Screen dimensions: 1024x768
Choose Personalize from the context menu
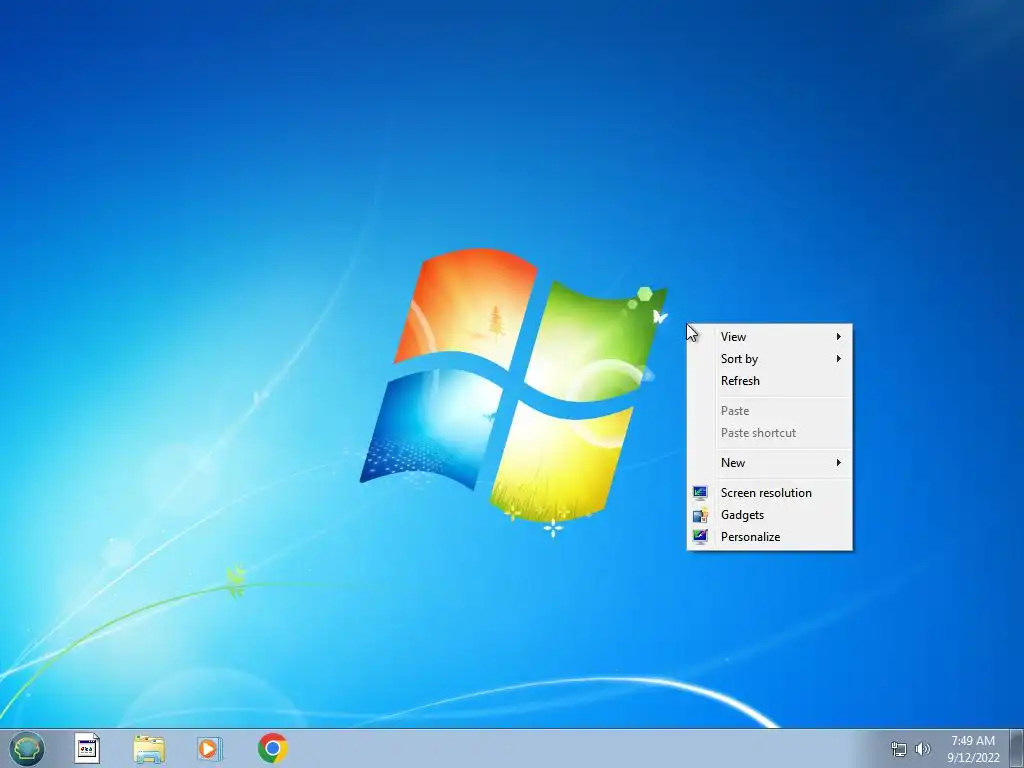coord(769,537)
